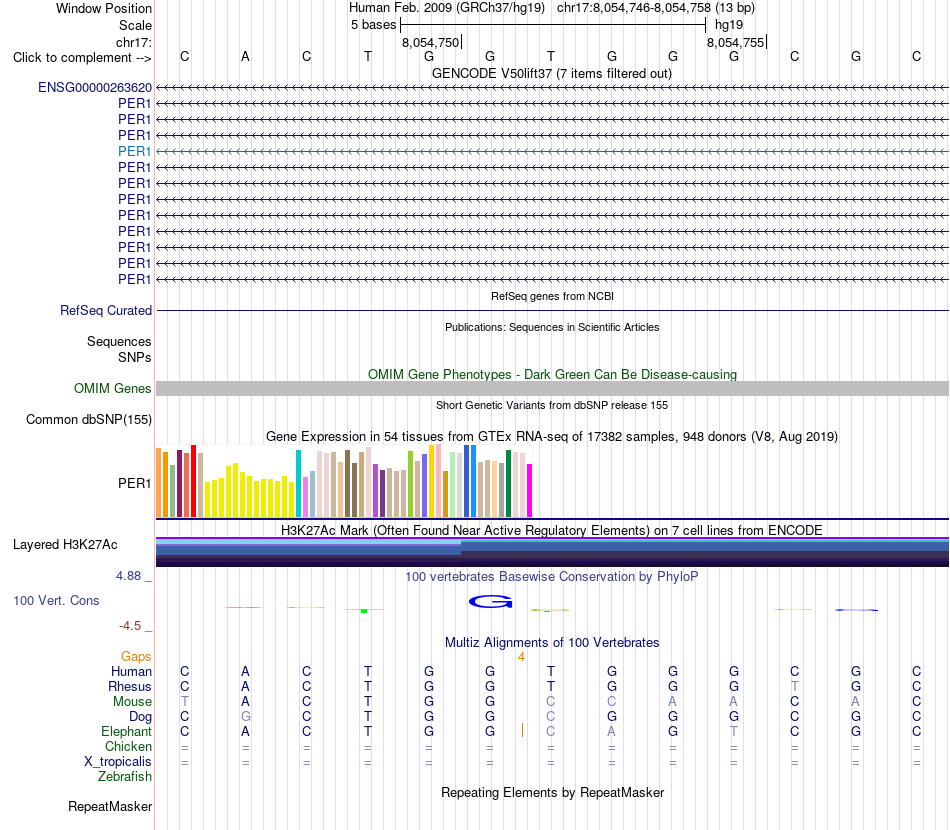This screenshot has height=830, width=950.
Task: Click the OMIM Genes track label
Action: (112, 388)
